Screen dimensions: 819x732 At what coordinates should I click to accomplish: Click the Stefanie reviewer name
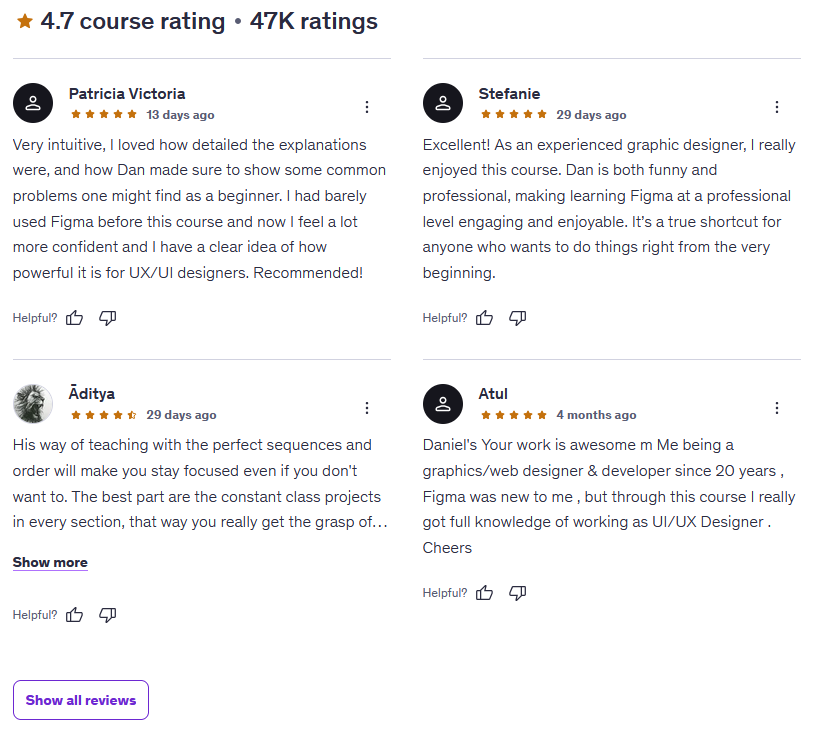coord(509,94)
